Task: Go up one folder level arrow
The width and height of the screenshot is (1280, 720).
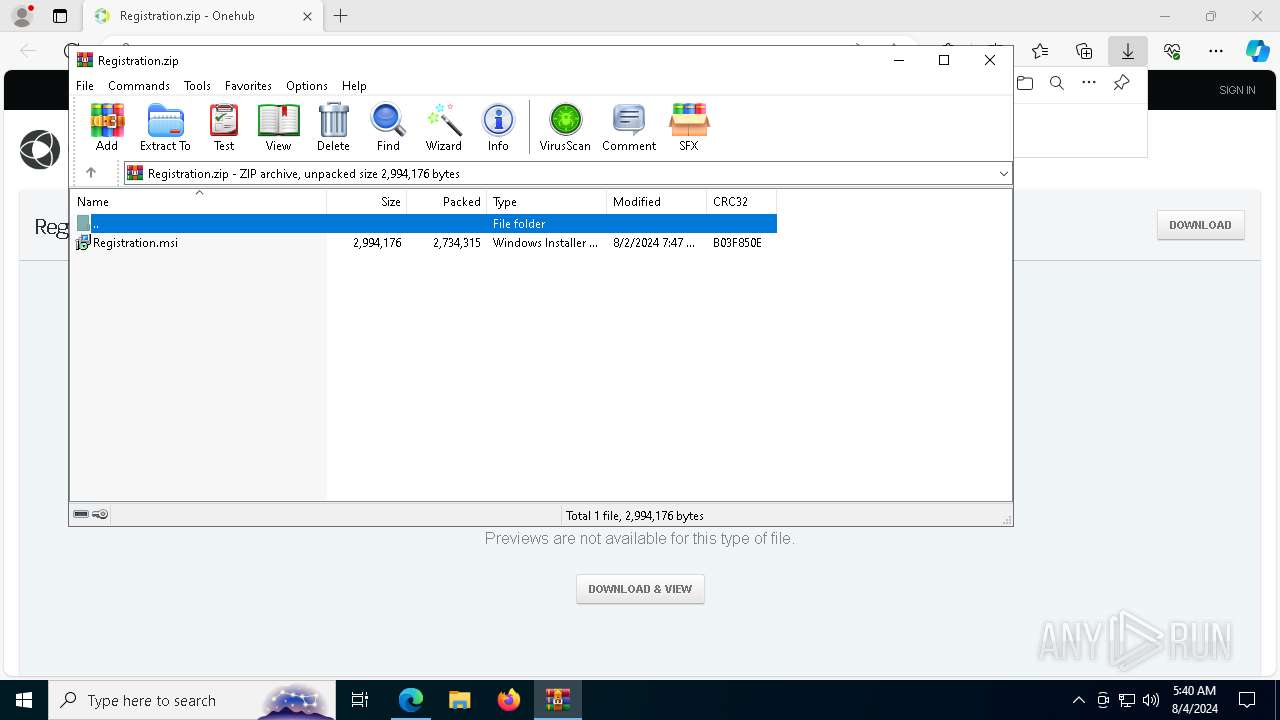Action: point(90,173)
